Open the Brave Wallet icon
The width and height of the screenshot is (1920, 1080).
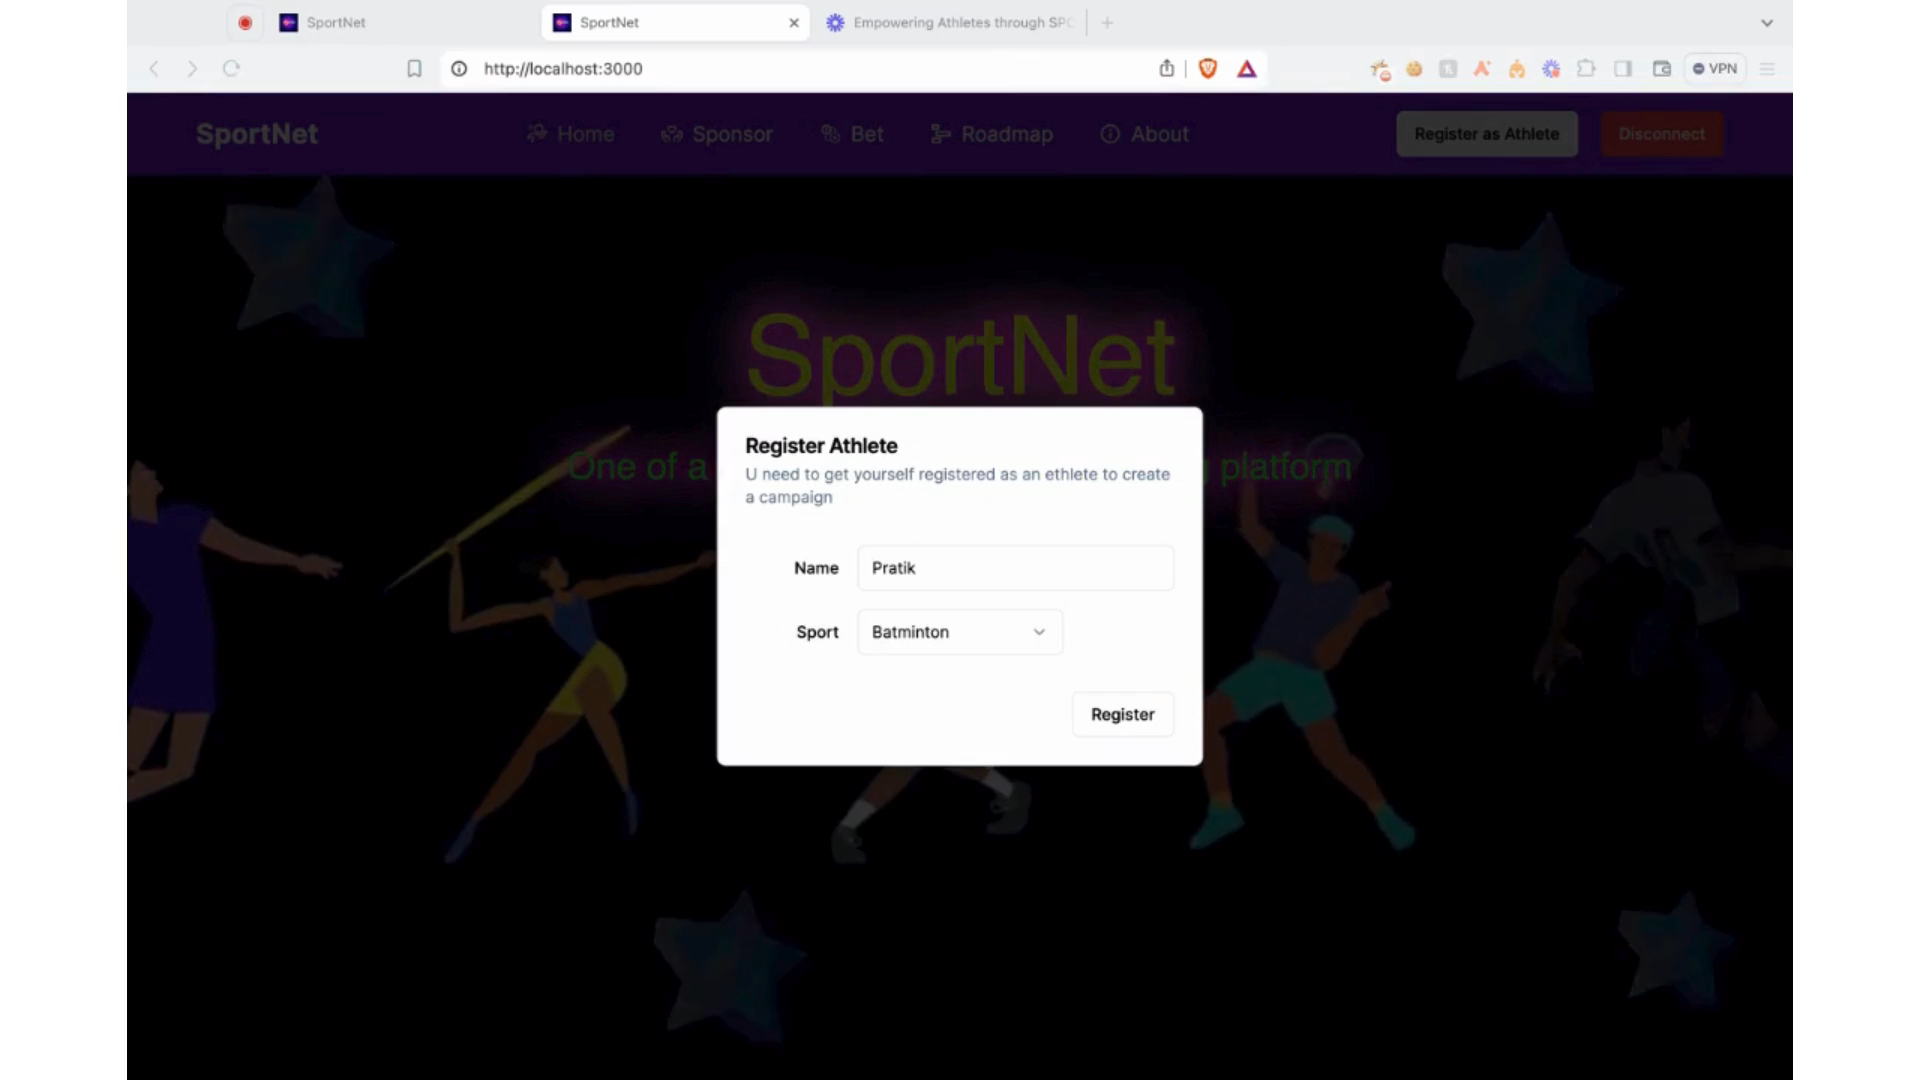point(1662,68)
